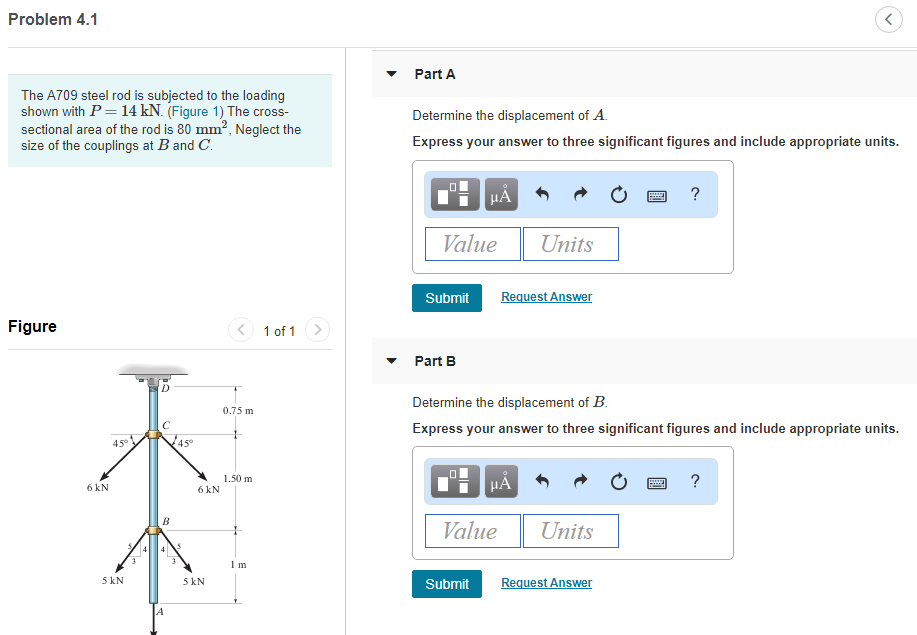Click the undo arrow in Part B
Image resolution: width=917 pixels, height=635 pixels.
click(x=543, y=482)
